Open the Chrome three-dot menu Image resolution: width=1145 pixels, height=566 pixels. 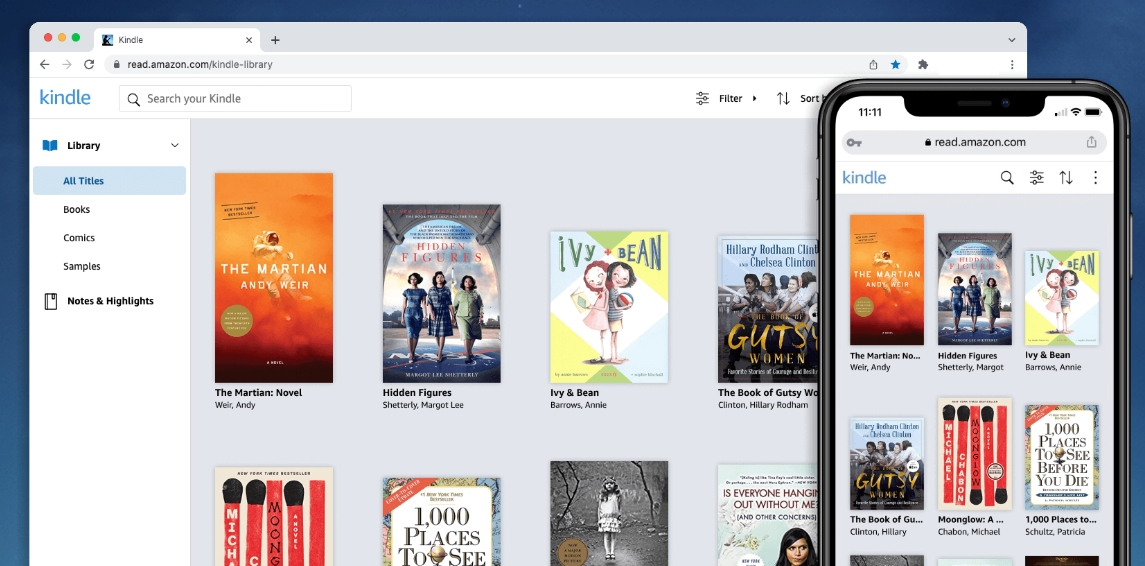click(x=1012, y=64)
